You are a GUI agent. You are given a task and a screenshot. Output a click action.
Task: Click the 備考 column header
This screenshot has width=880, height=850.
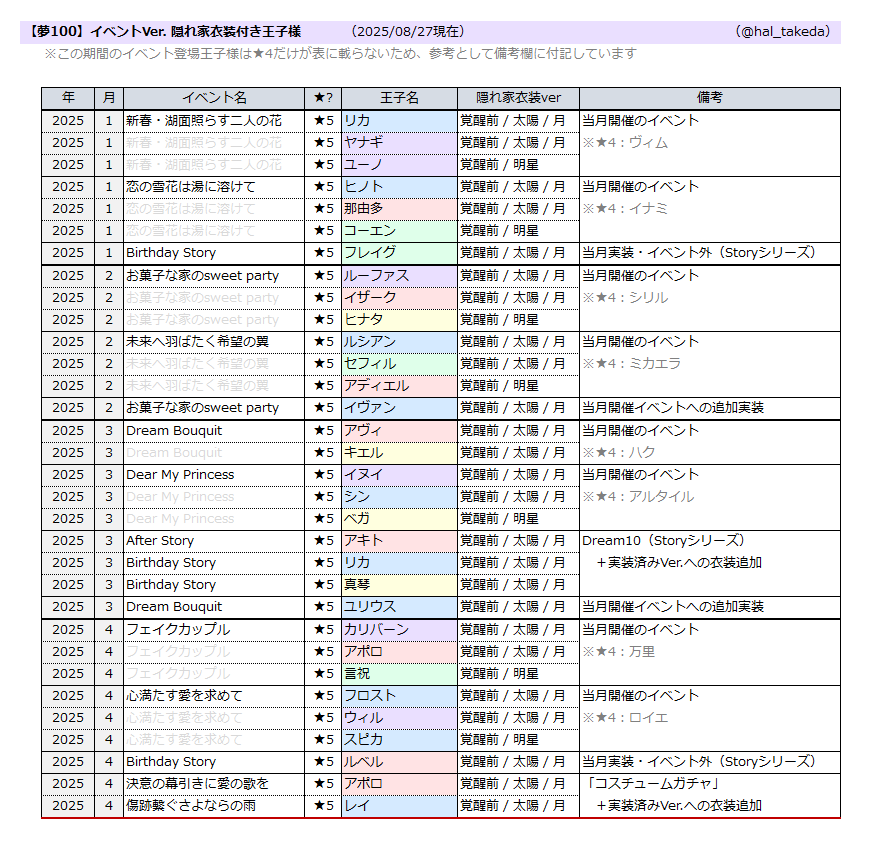(x=709, y=98)
